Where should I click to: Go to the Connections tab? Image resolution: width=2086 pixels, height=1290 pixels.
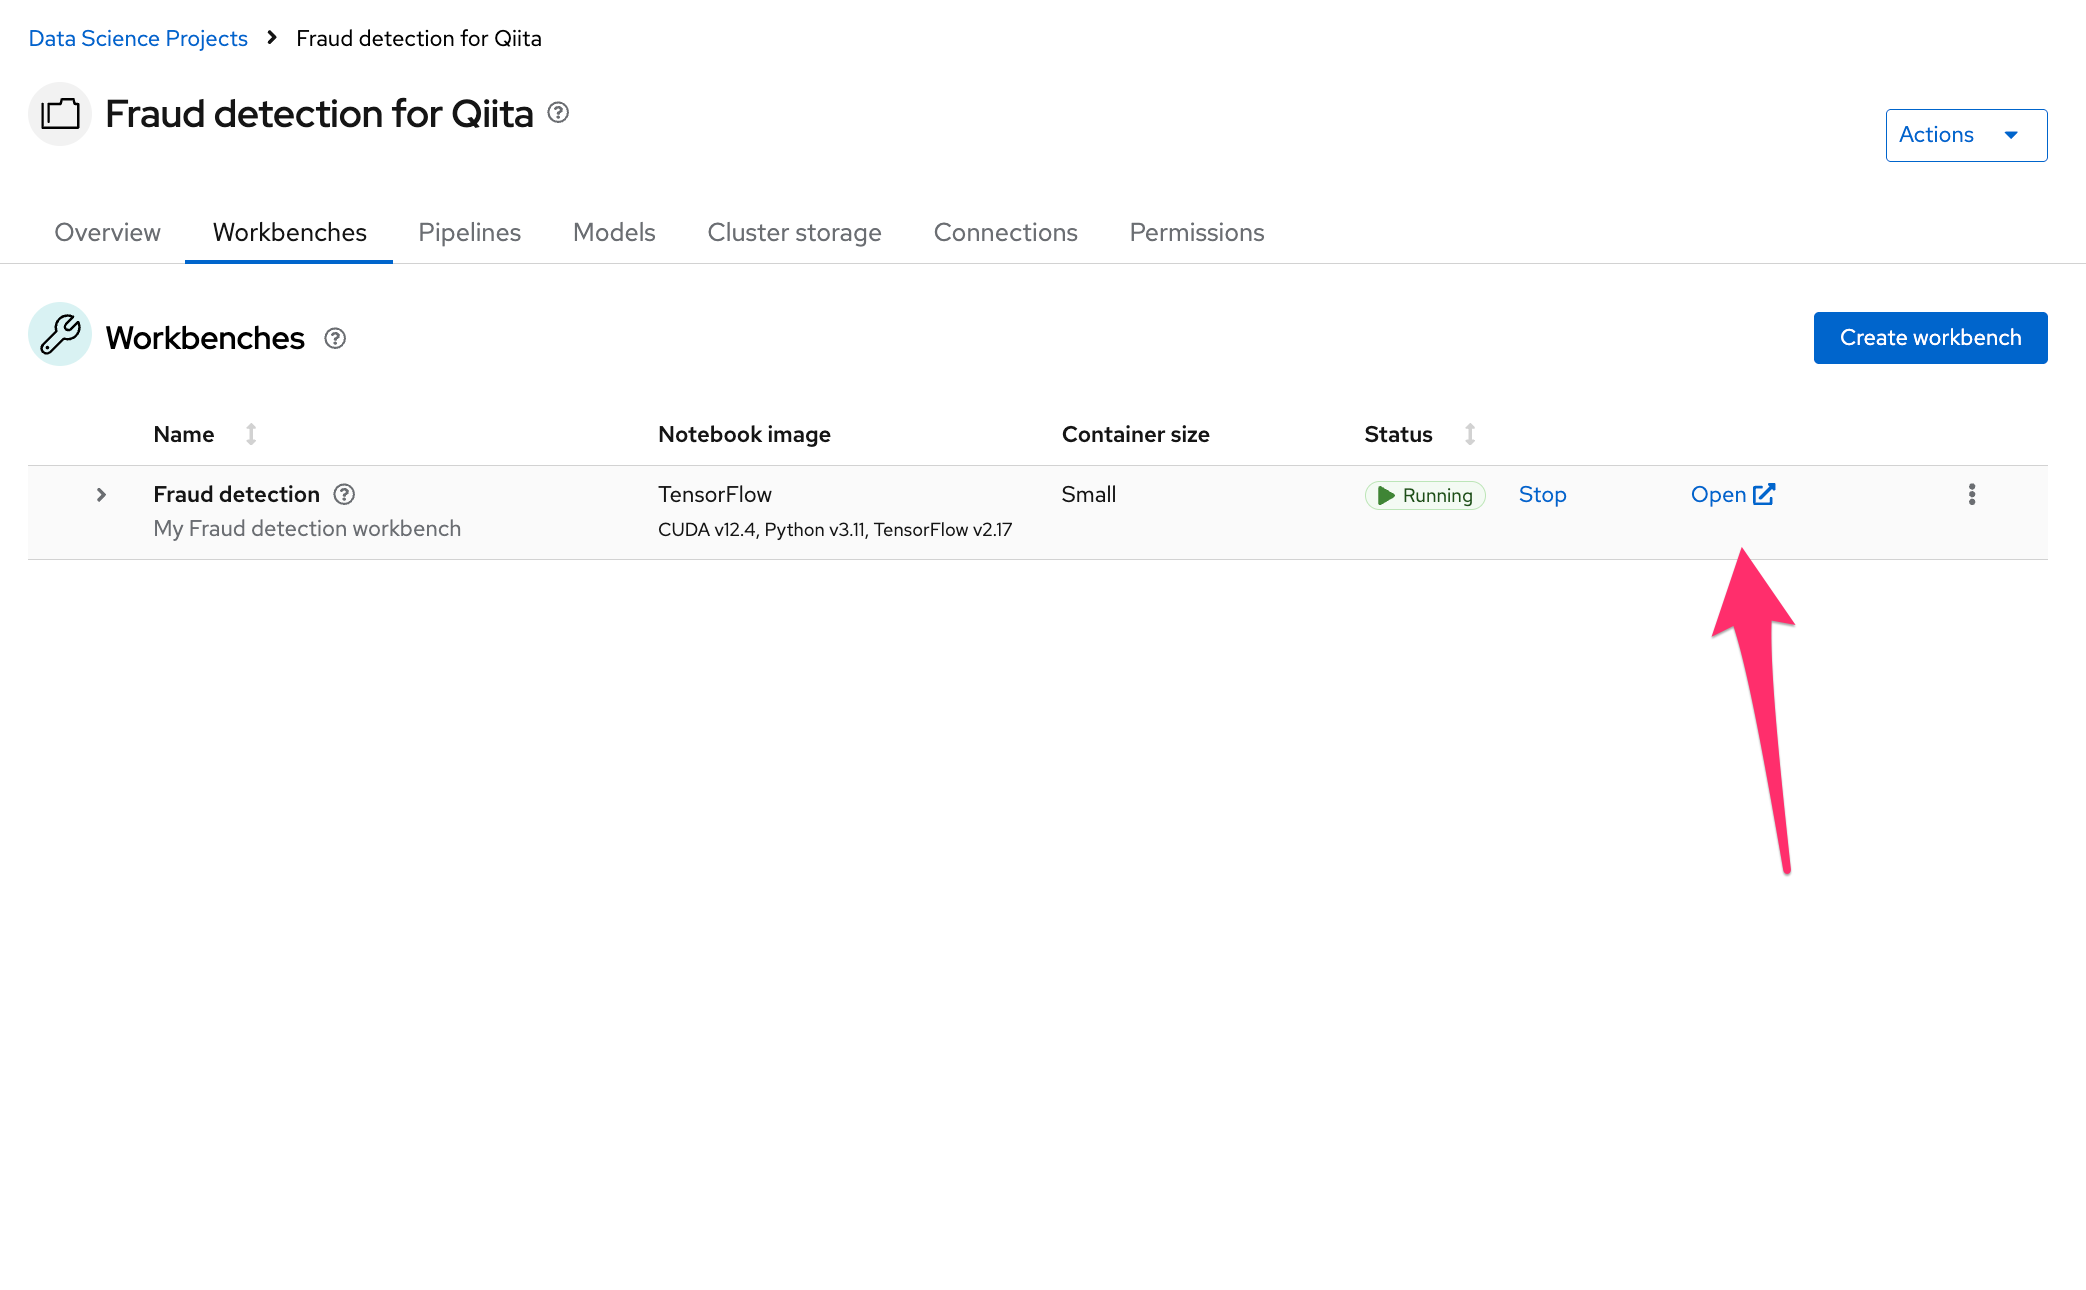(x=1005, y=232)
